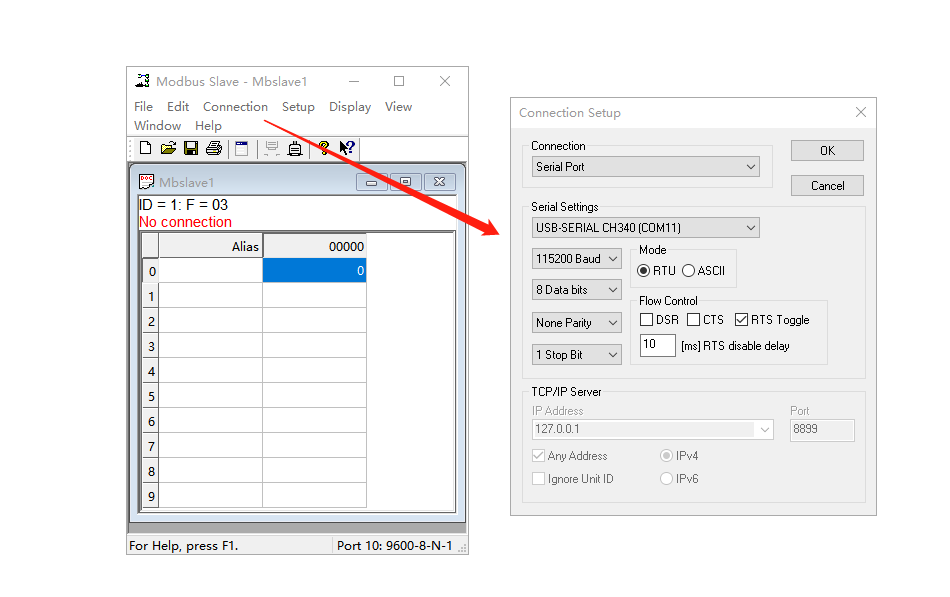Click the New document toolbar icon
The image size is (950, 597).
145,149
